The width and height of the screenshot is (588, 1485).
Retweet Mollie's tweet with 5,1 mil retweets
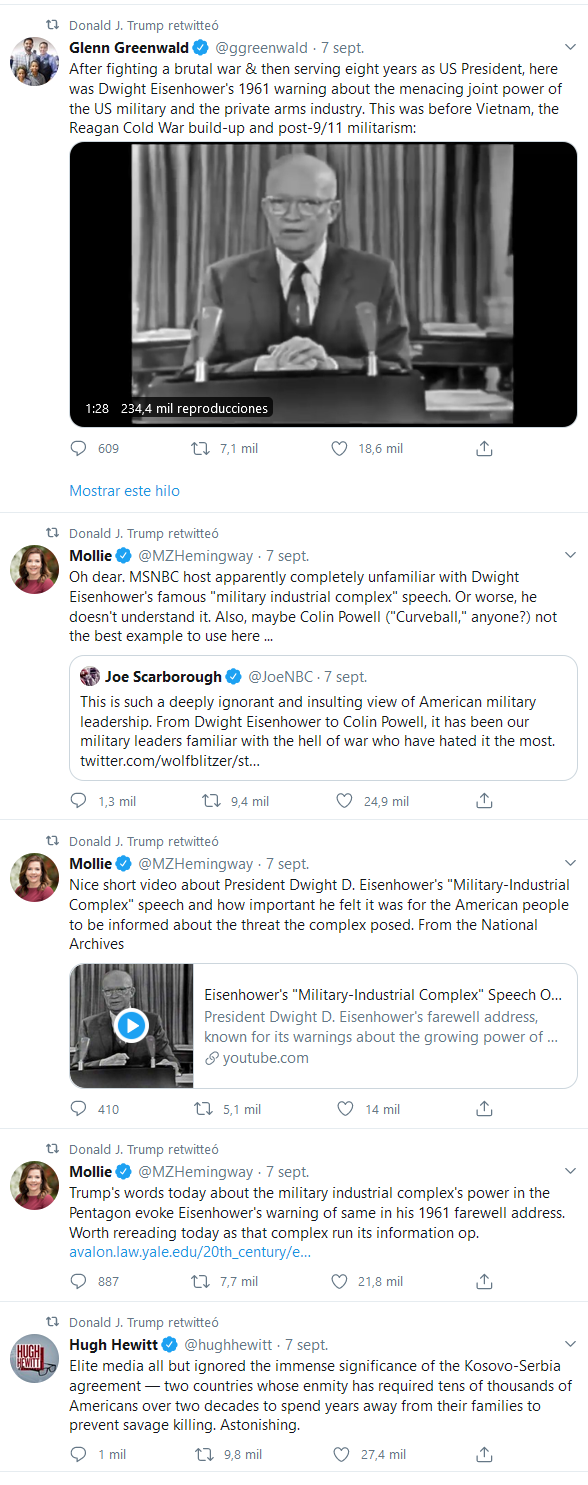(203, 1109)
